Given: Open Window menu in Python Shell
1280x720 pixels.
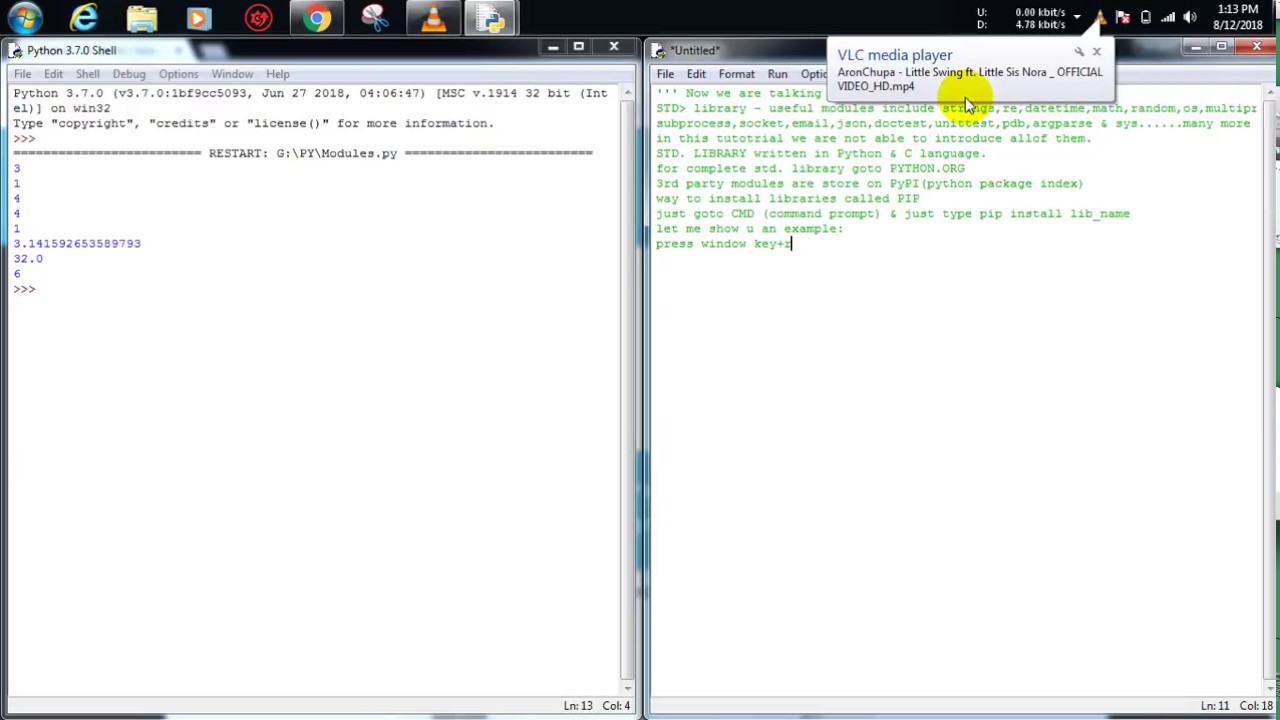Looking at the screenshot, I should pos(232,74).
